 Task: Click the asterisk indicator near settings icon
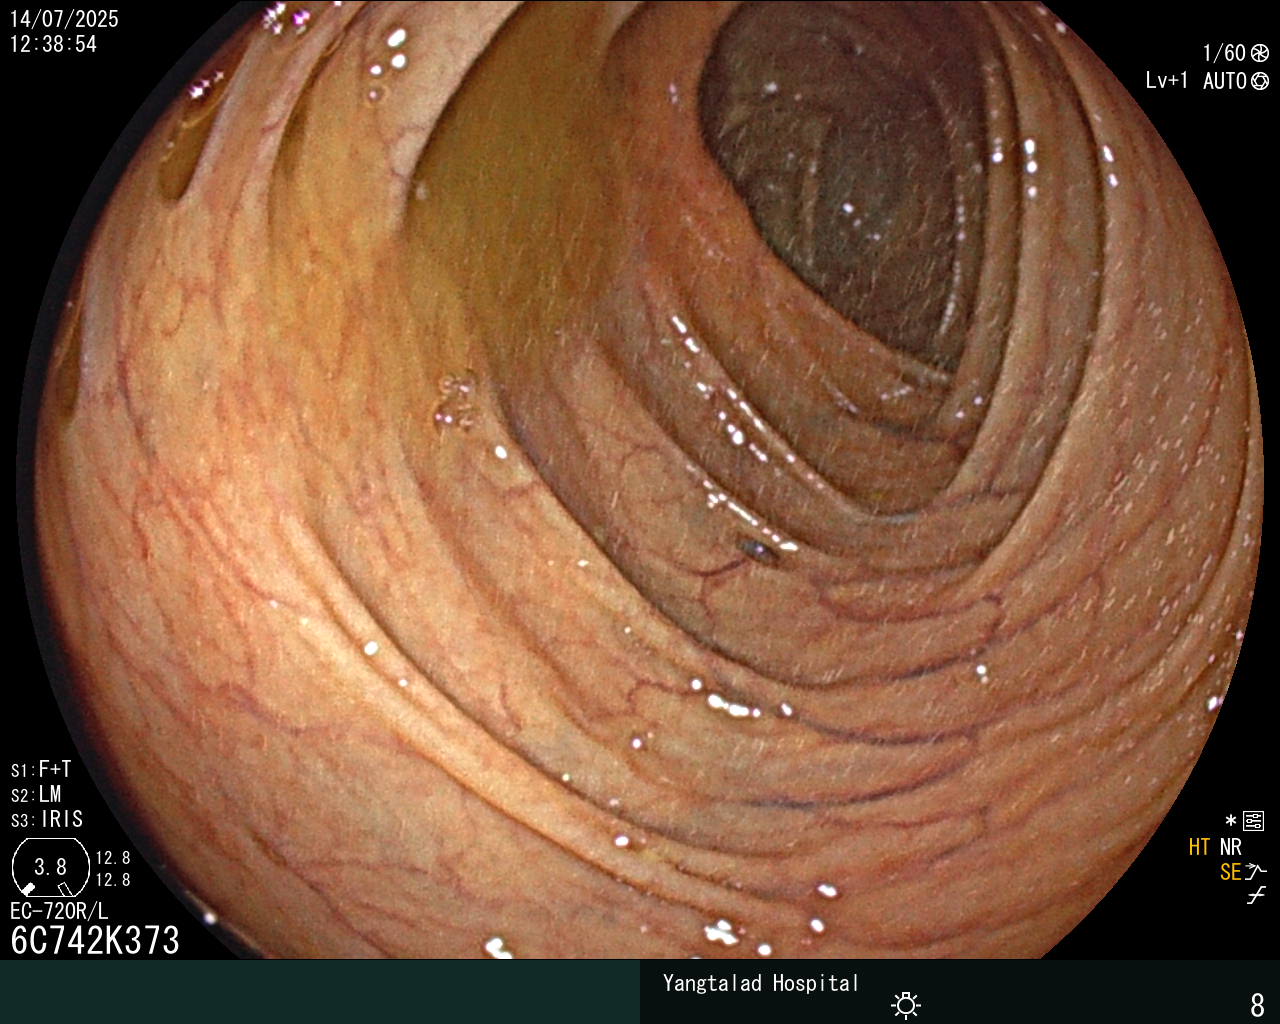(1231, 821)
